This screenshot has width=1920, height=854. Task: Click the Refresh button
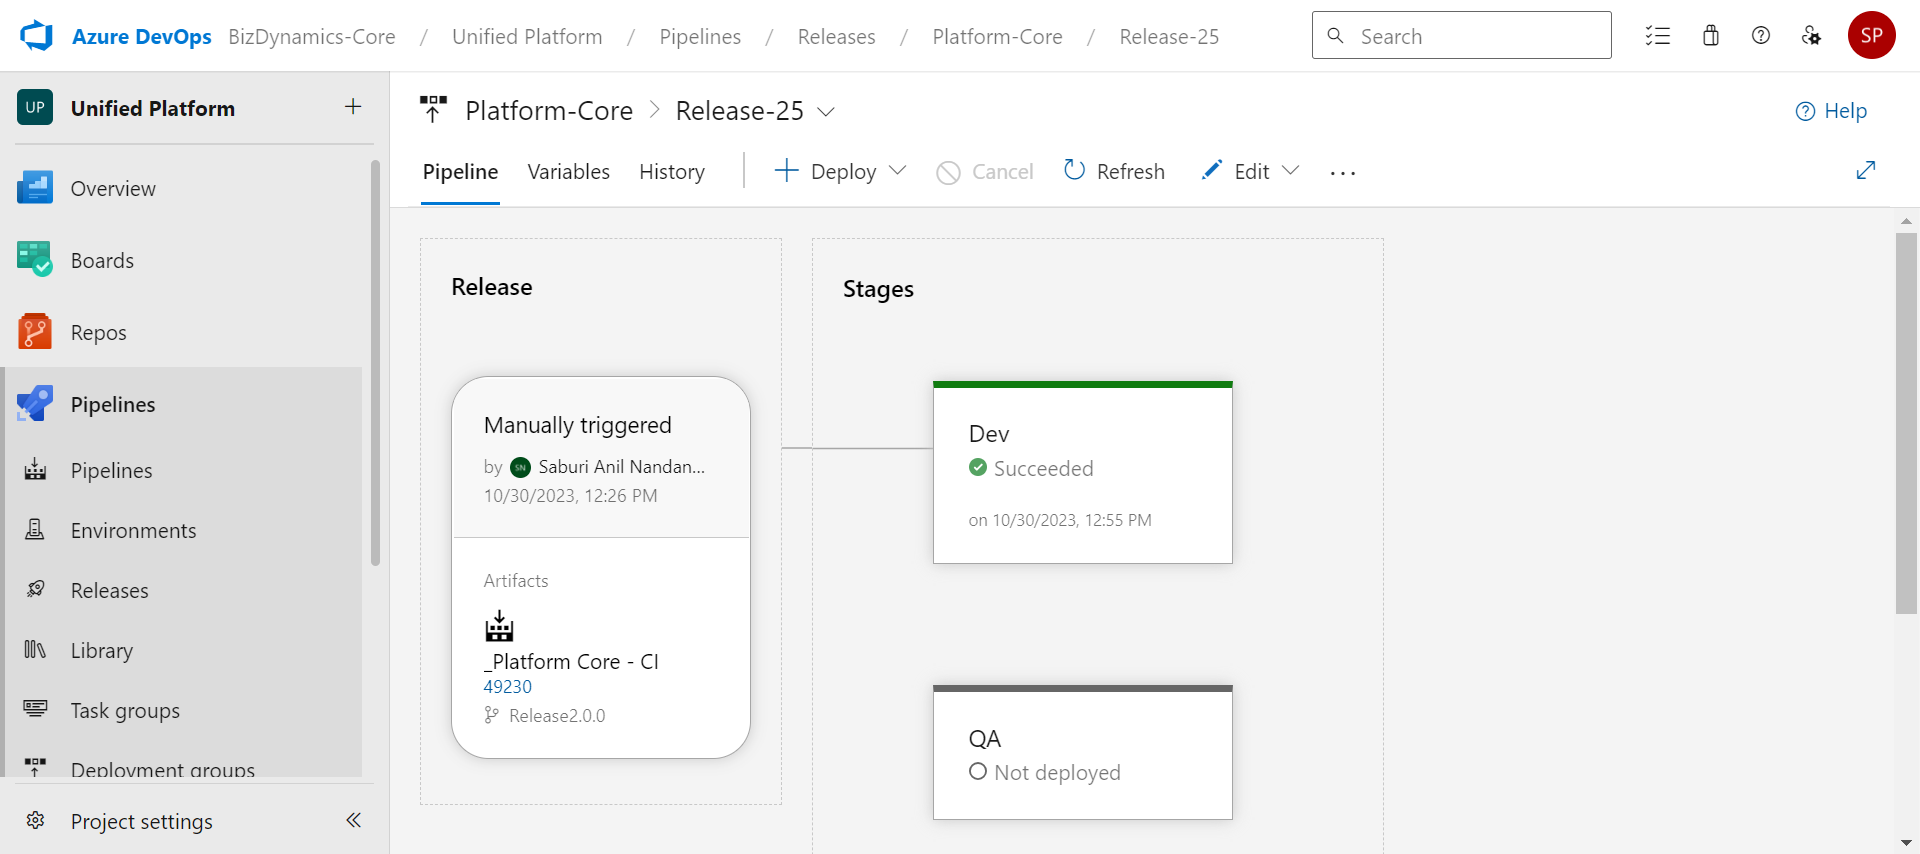pyautogui.click(x=1114, y=171)
